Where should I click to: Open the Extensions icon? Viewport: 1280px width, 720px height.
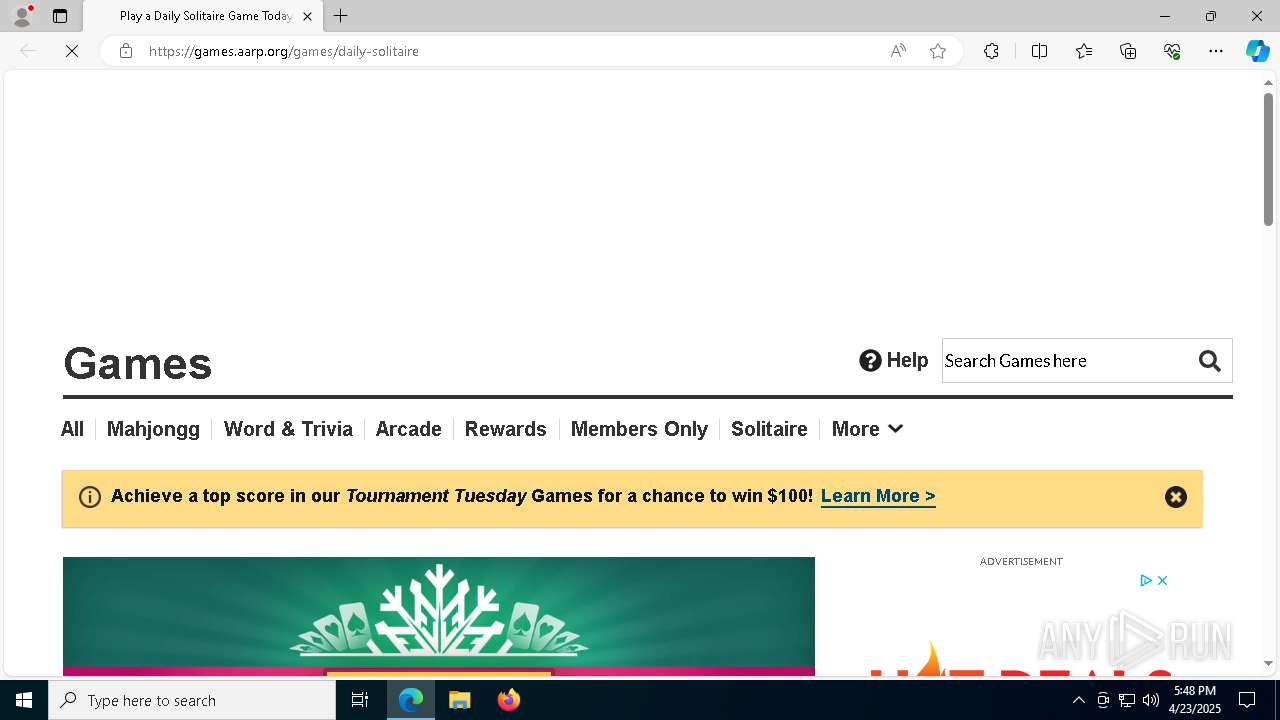(991, 51)
